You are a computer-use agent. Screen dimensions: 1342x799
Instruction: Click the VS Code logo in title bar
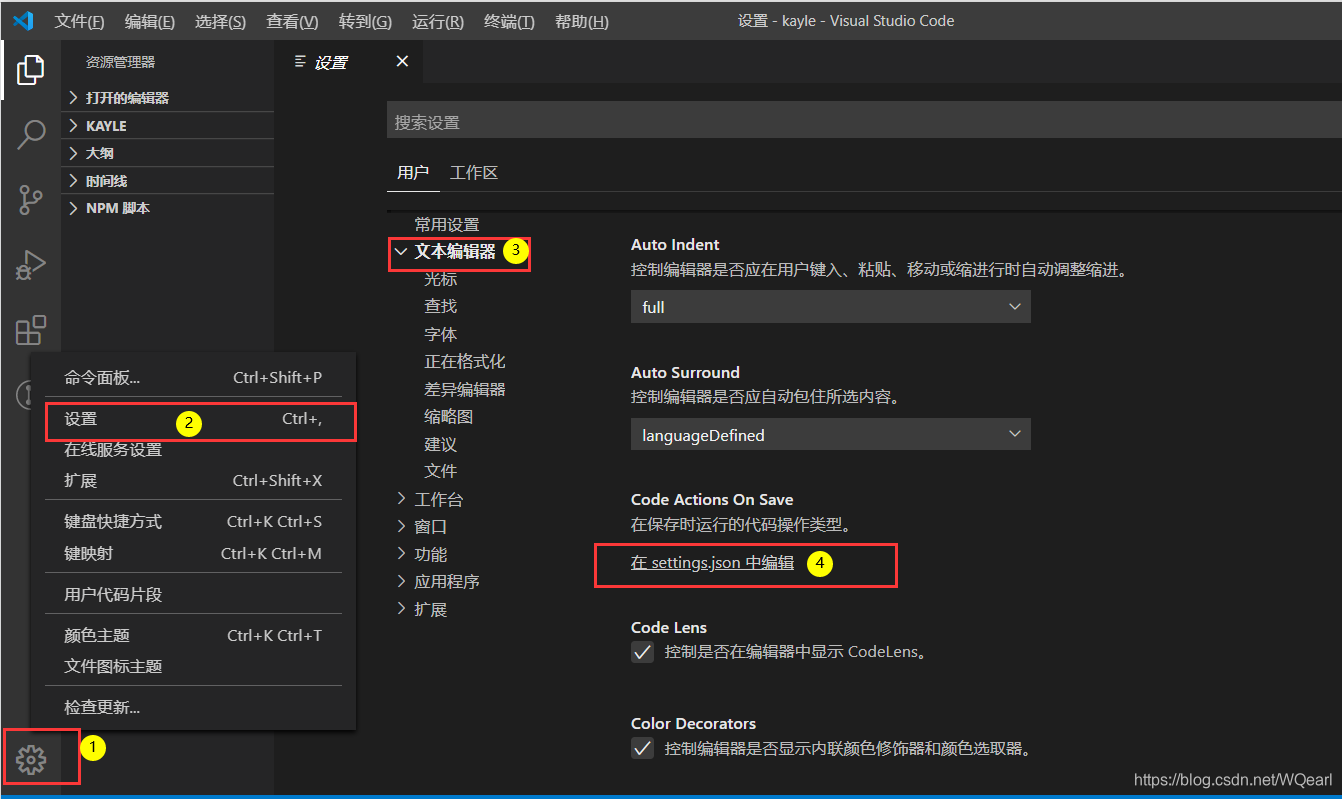pos(23,21)
